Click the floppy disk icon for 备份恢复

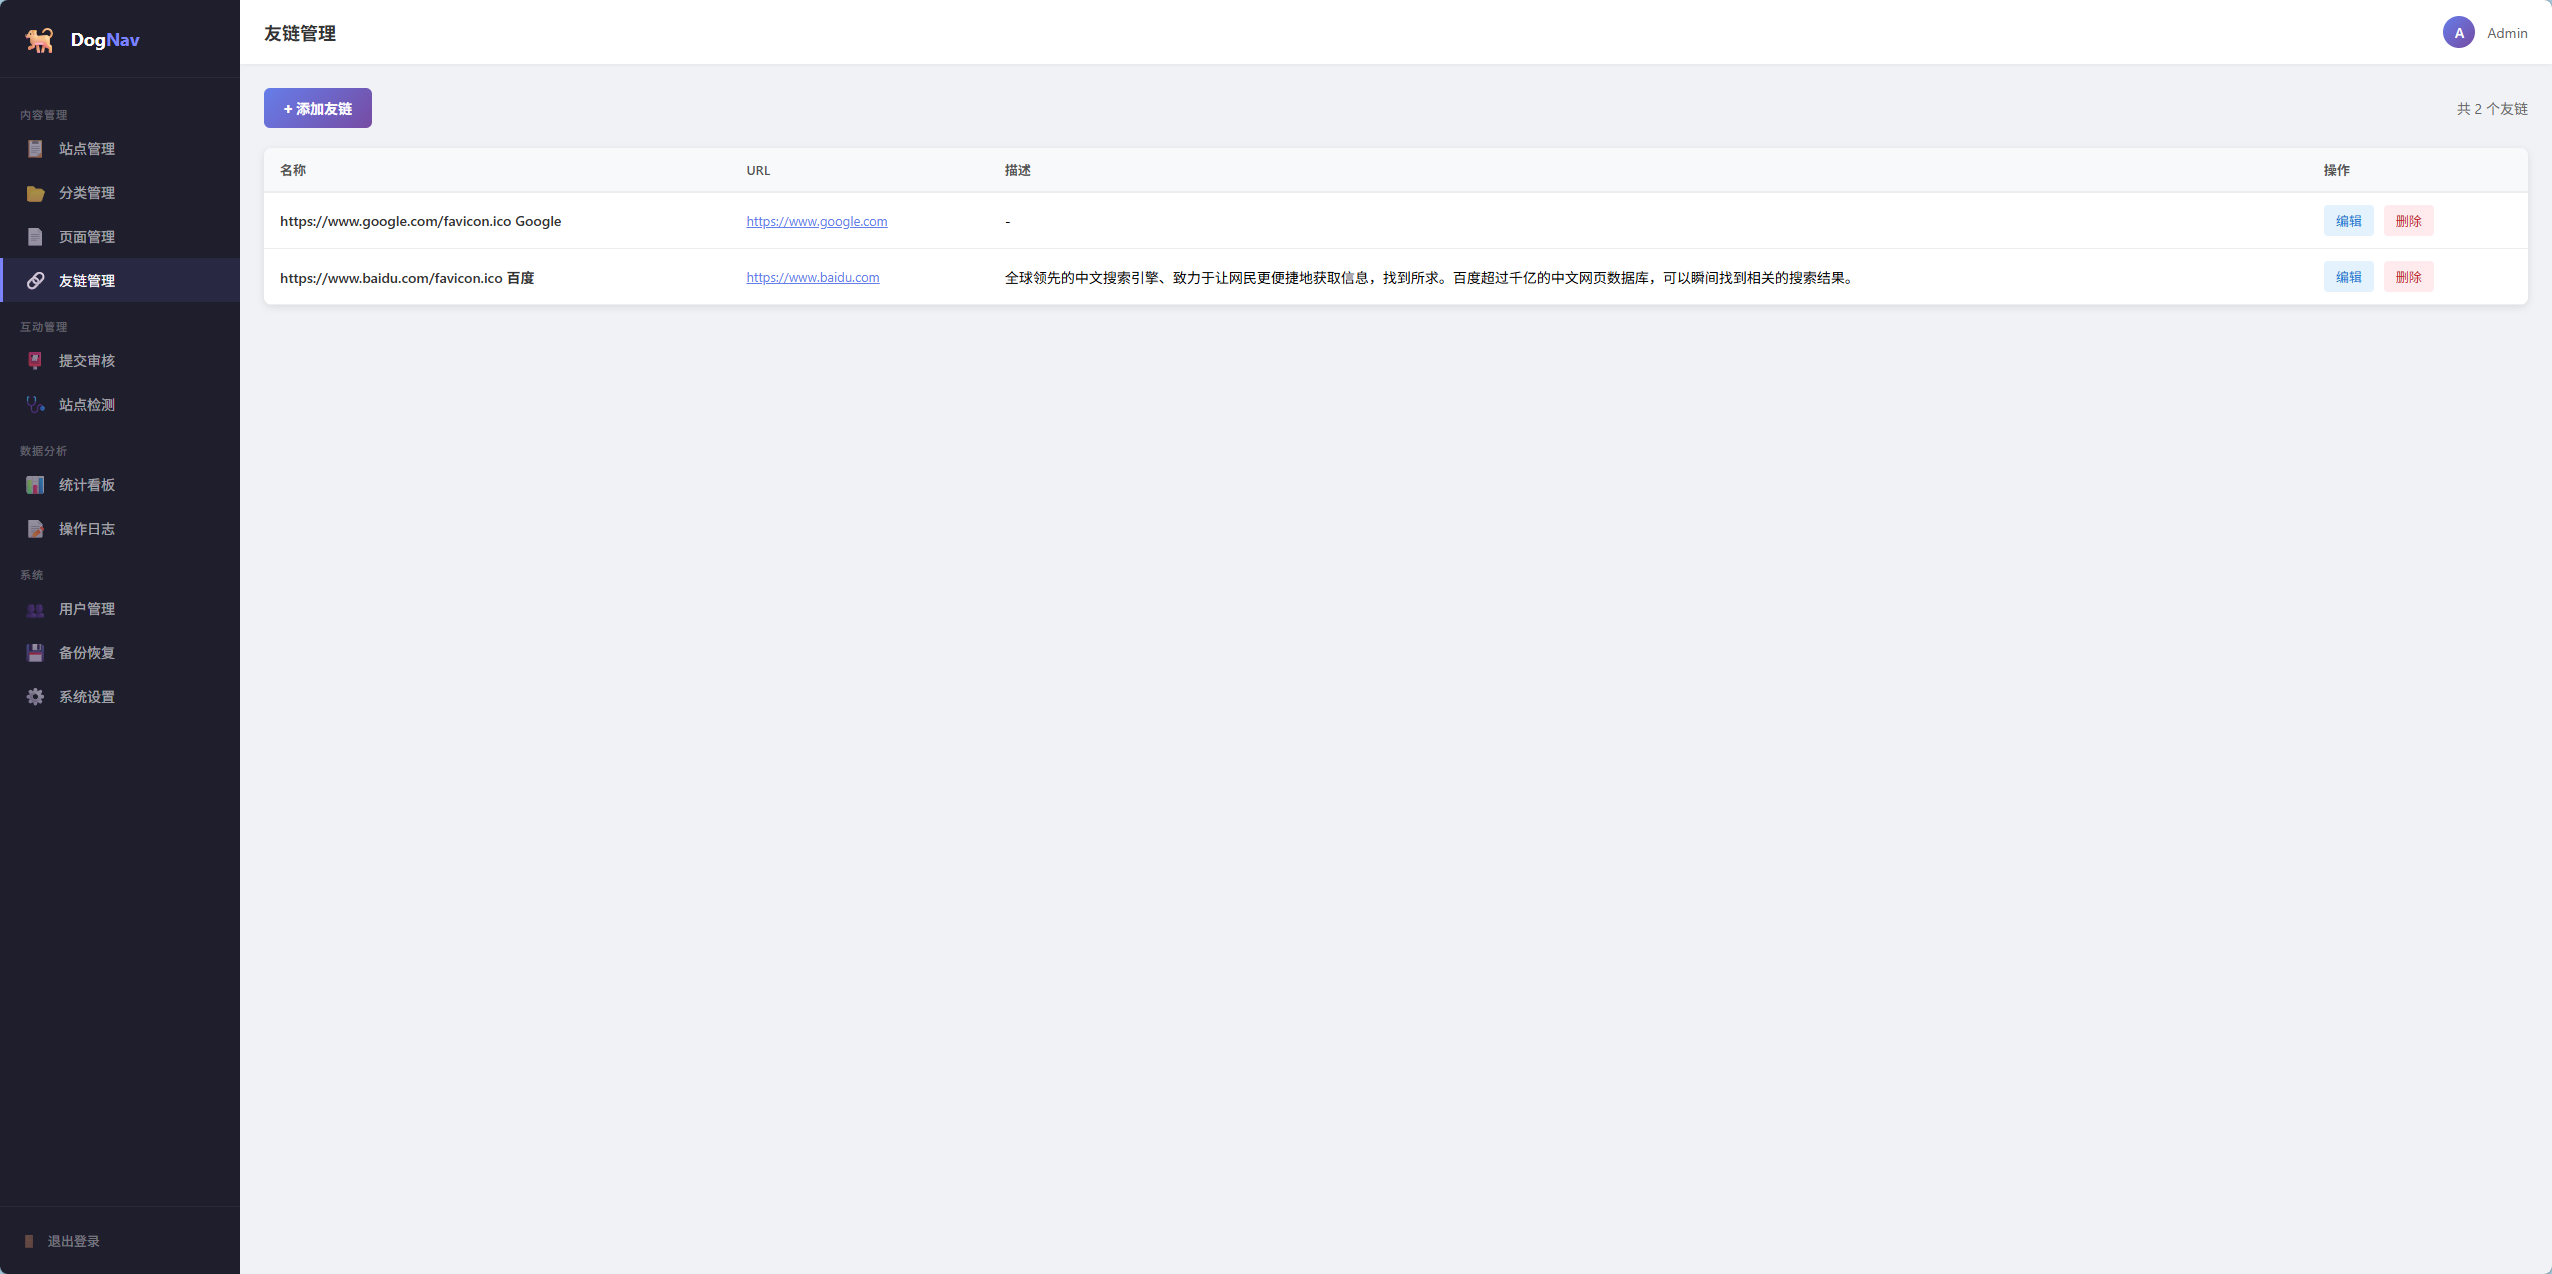pyautogui.click(x=35, y=653)
